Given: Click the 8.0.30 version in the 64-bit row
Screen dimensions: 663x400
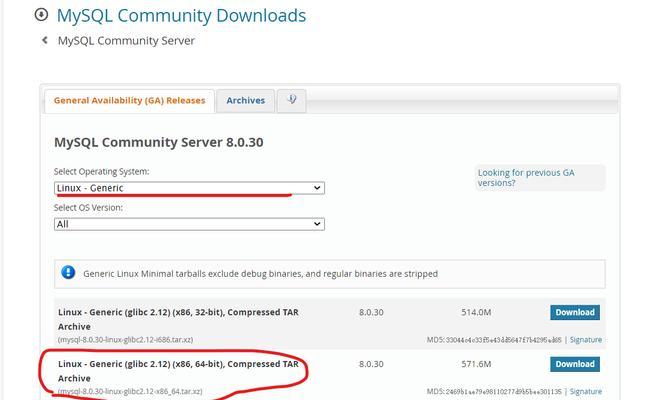Looking at the screenshot, I should [x=371, y=364].
